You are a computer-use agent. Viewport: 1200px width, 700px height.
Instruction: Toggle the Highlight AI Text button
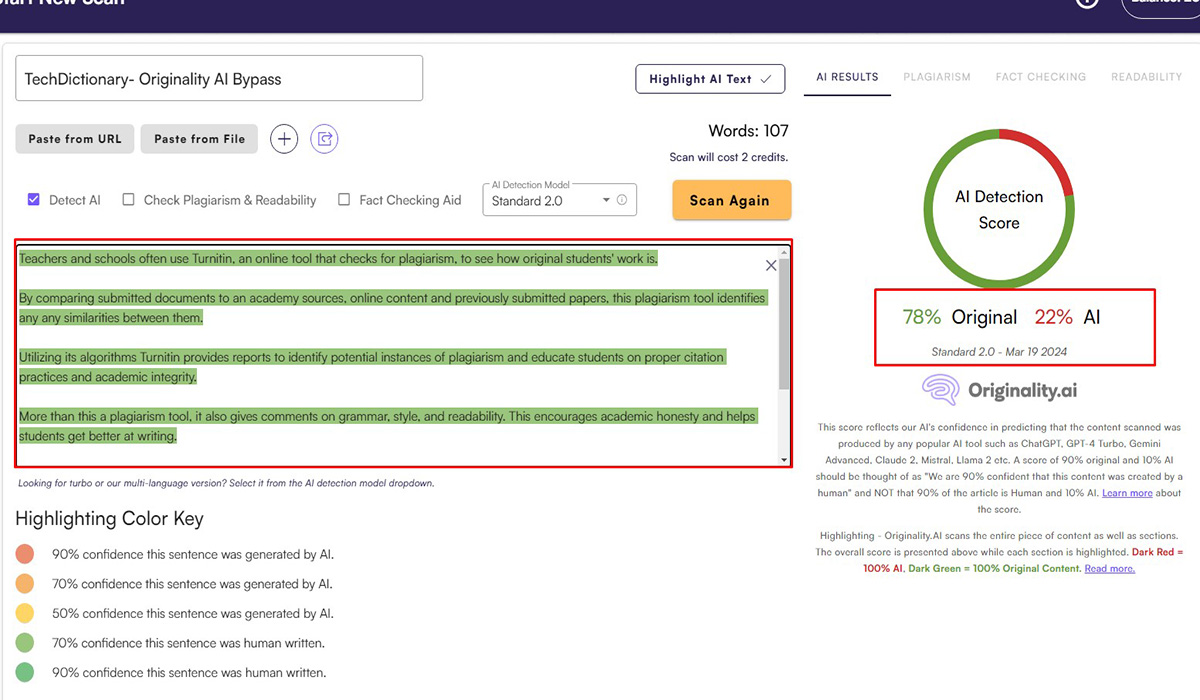pyautogui.click(x=710, y=79)
